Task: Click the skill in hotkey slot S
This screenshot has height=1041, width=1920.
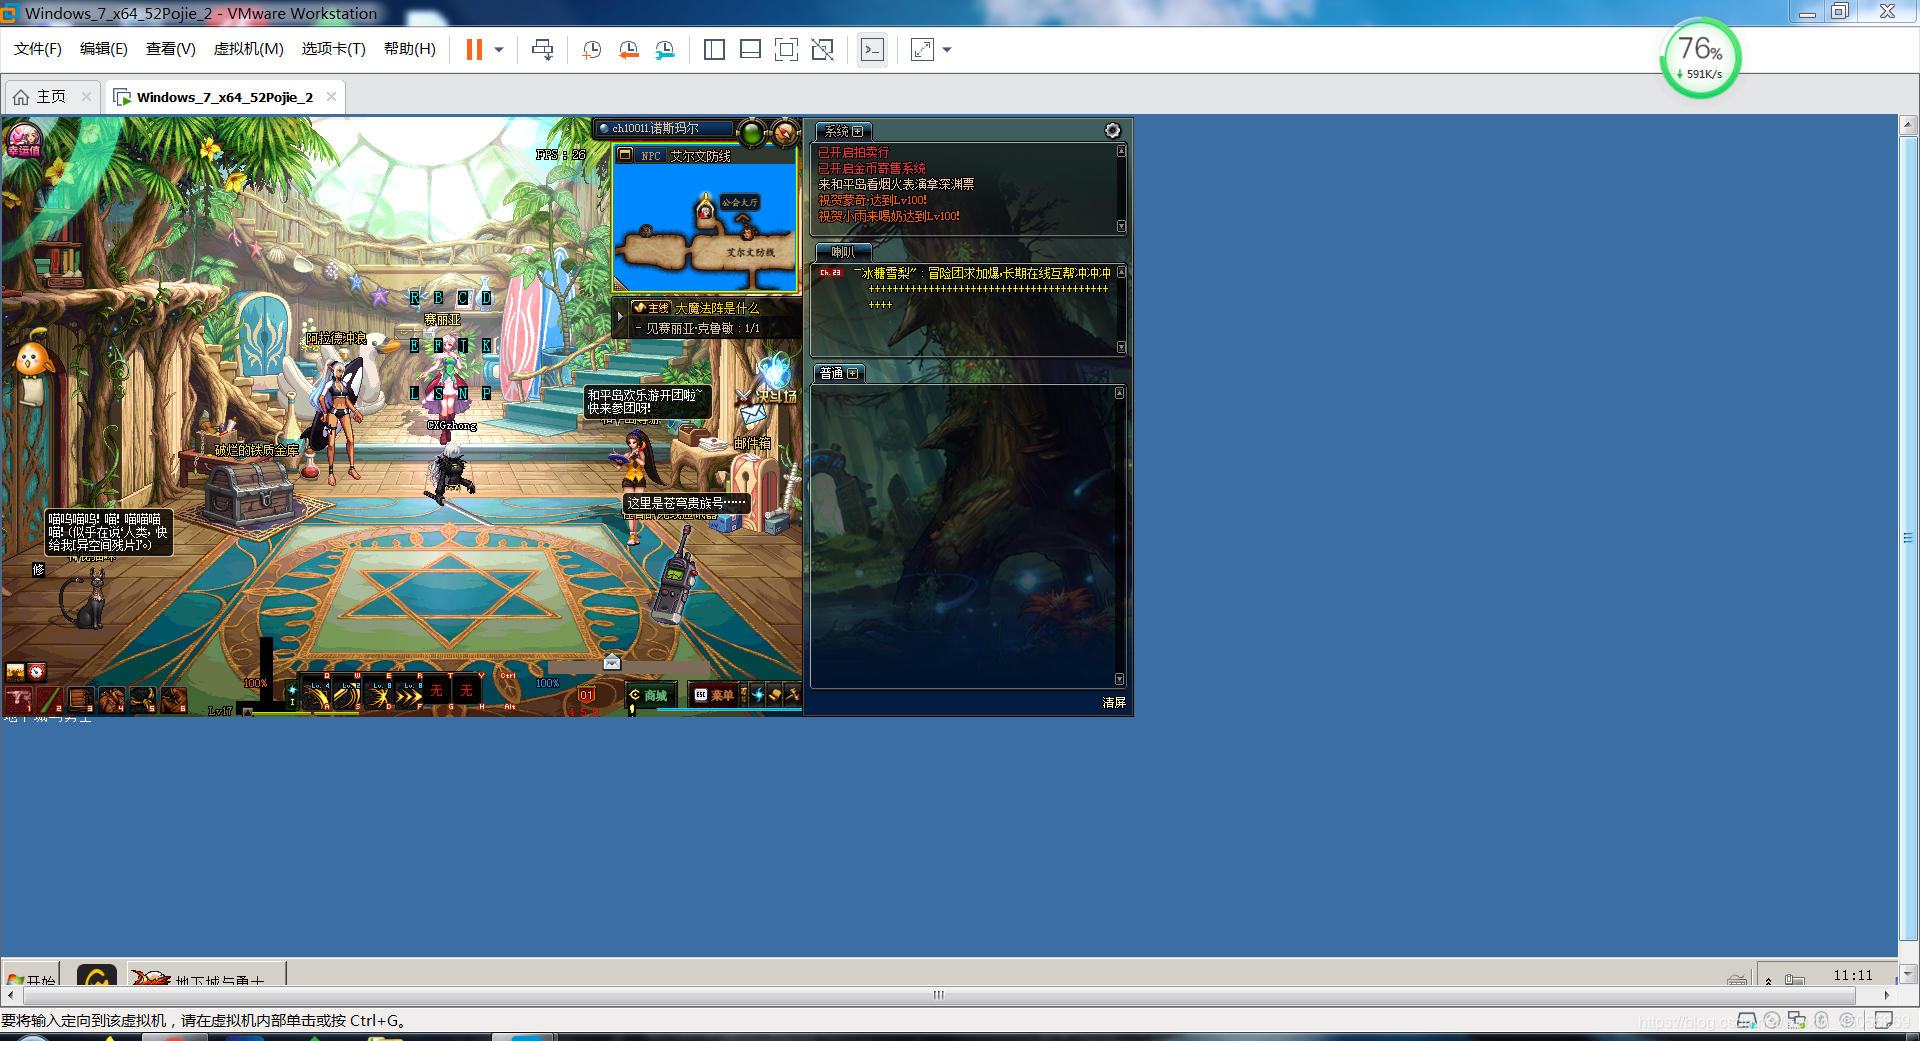Action: (346, 694)
